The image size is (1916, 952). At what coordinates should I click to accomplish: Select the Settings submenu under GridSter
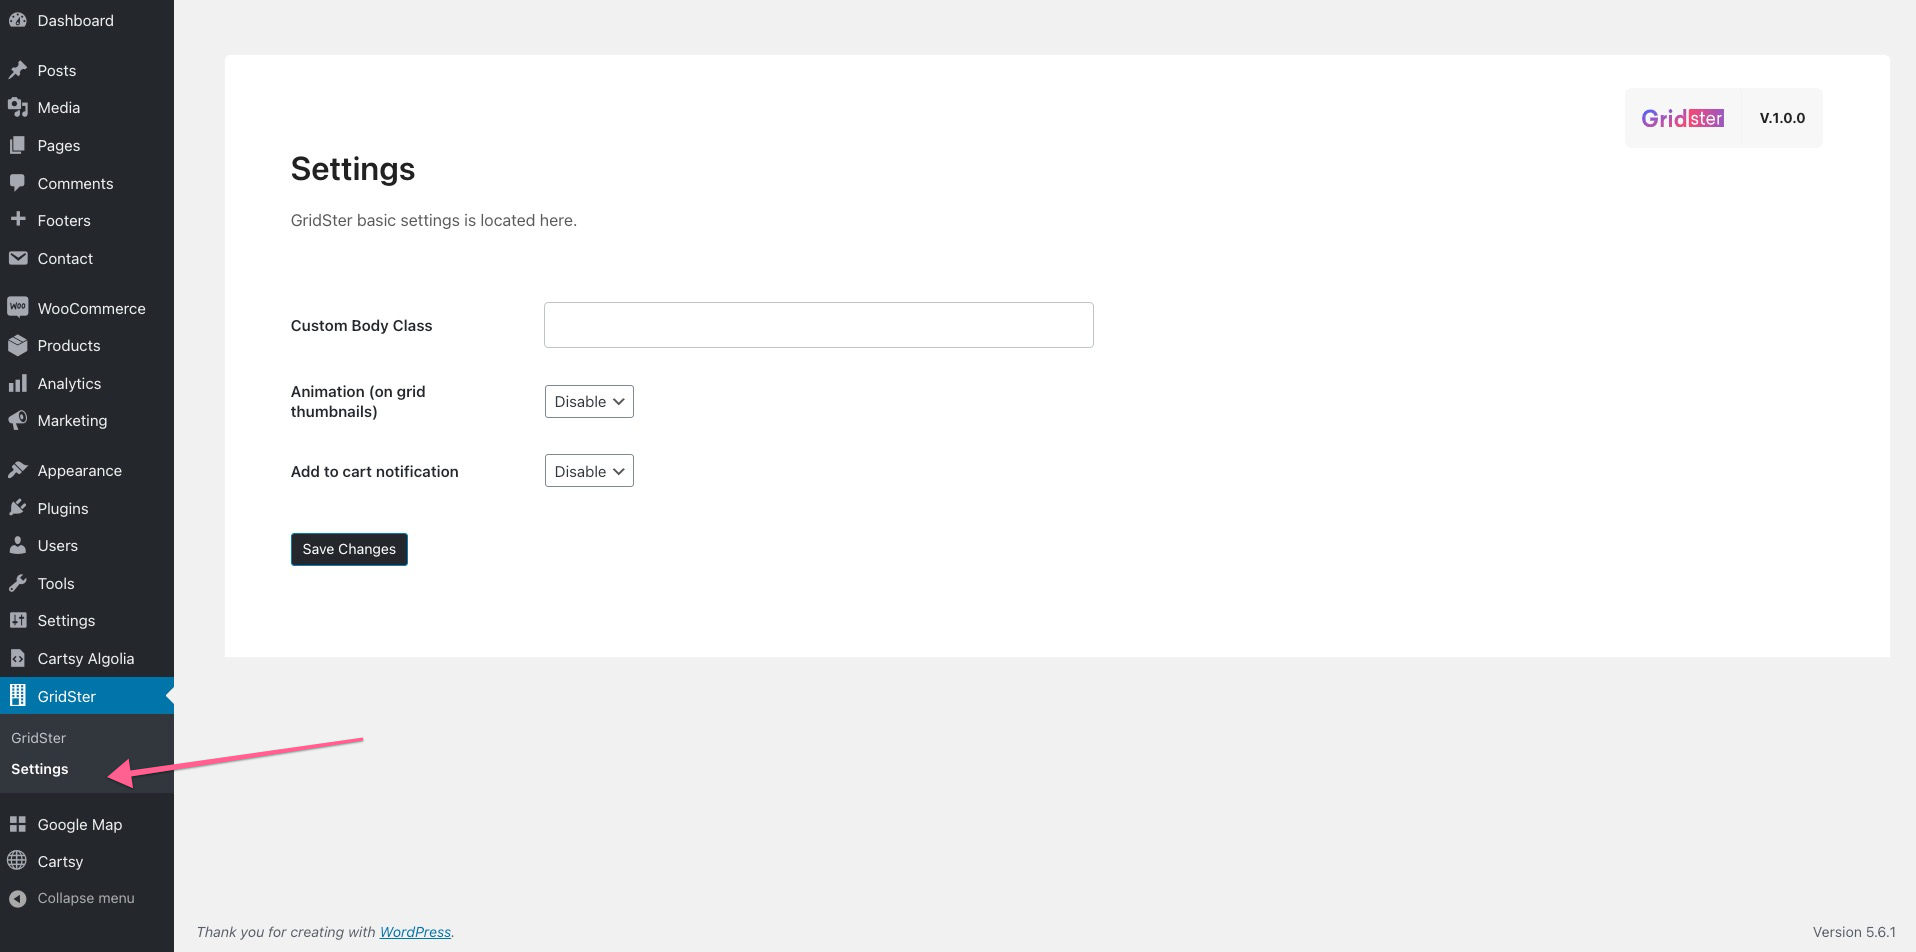pyautogui.click(x=40, y=769)
